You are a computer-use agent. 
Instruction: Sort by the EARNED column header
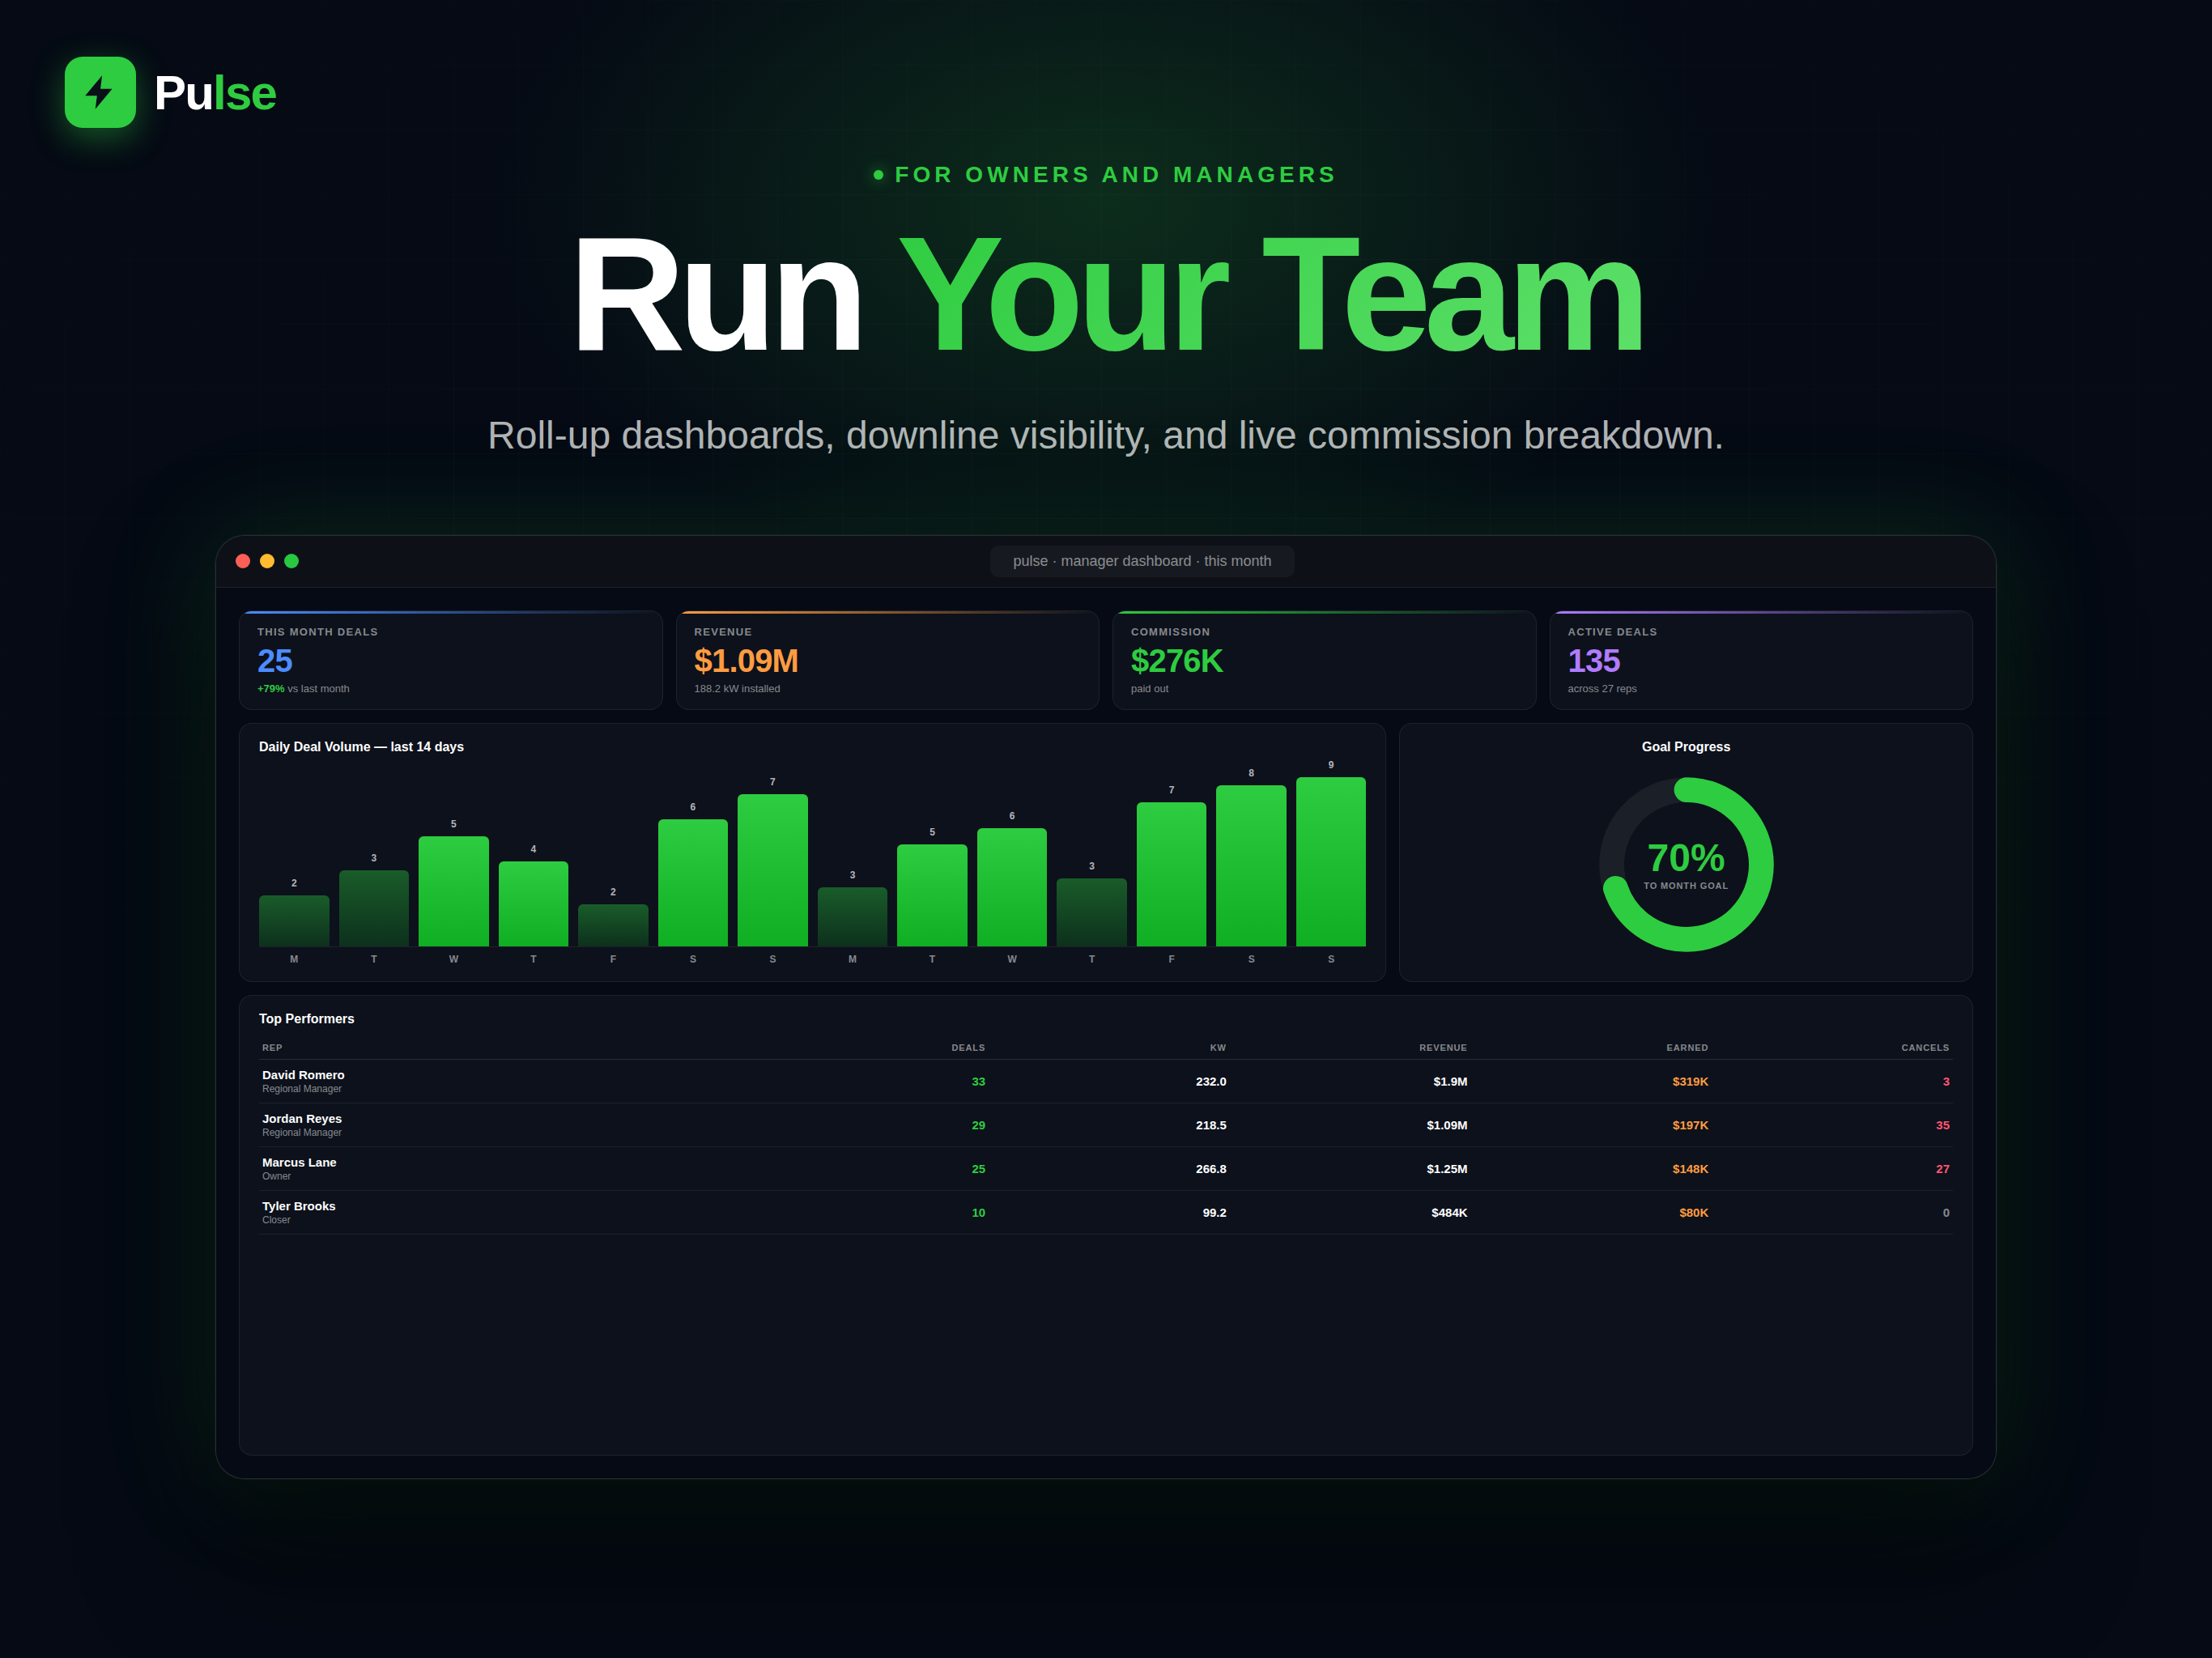point(1687,1048)
